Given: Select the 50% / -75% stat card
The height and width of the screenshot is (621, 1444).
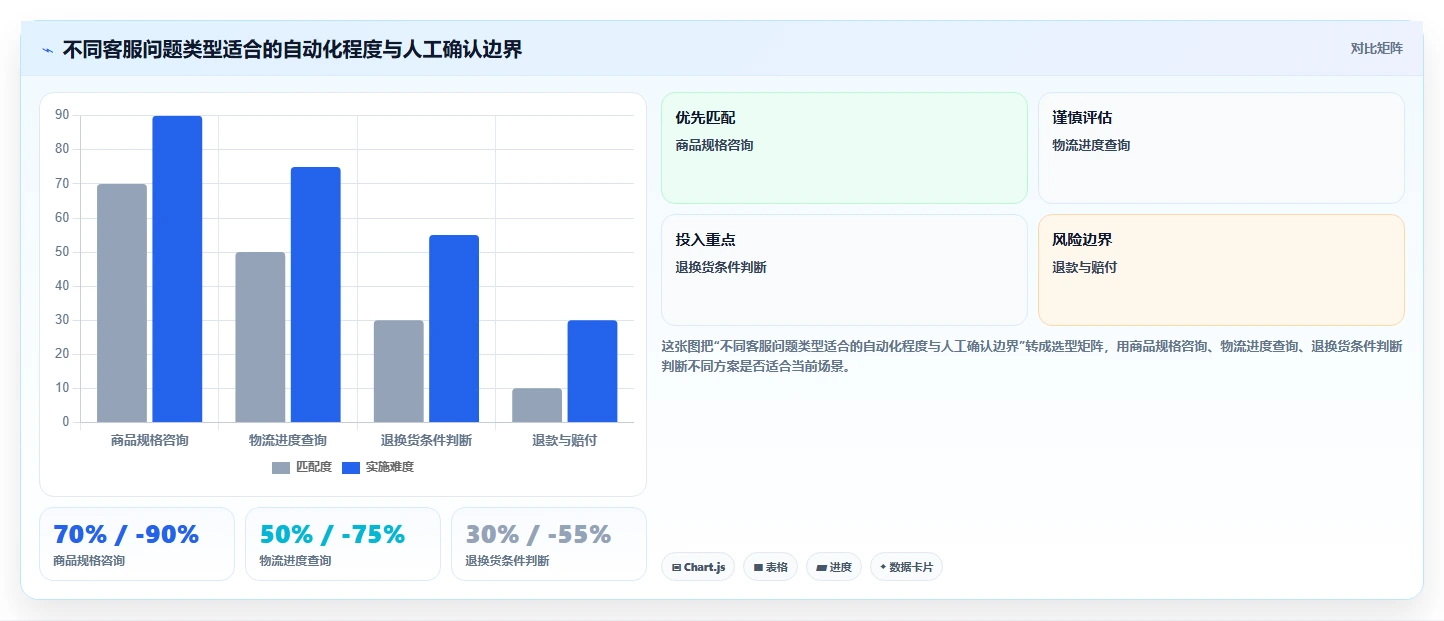Looking at the screenshot, I should click(x=343, y=544).
